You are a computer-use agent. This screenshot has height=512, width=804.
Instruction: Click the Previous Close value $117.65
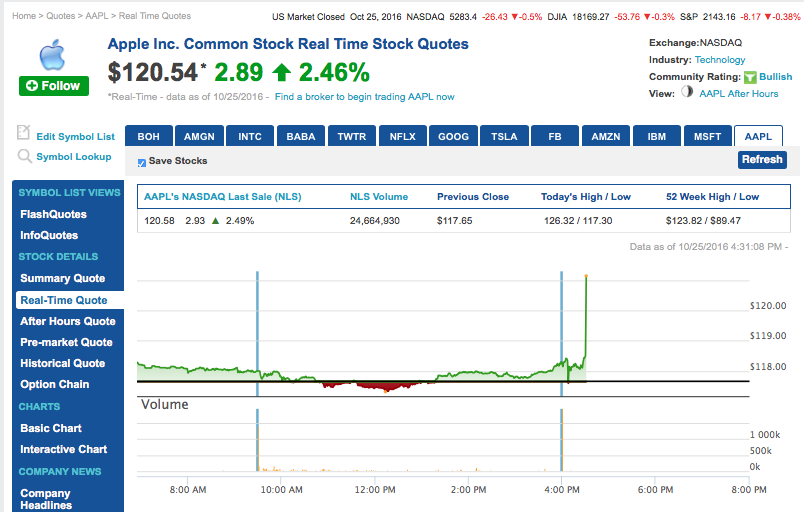click(454, 221)
